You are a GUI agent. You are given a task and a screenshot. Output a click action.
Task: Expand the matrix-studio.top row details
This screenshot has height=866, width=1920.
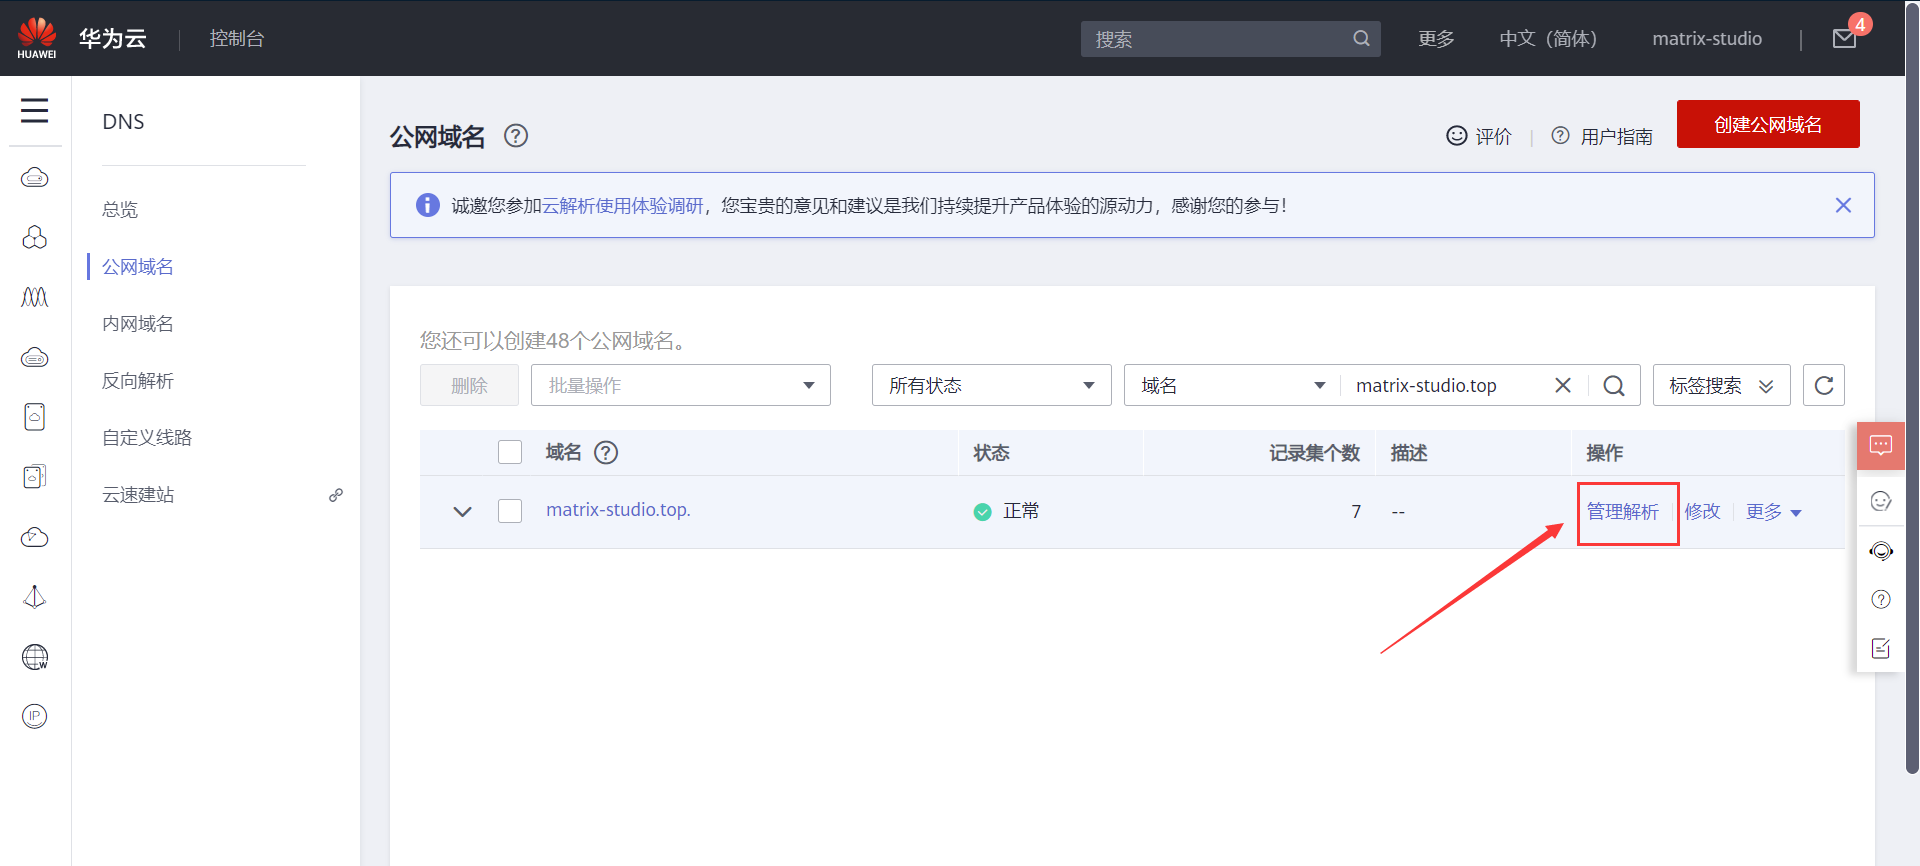click(462, 512)
